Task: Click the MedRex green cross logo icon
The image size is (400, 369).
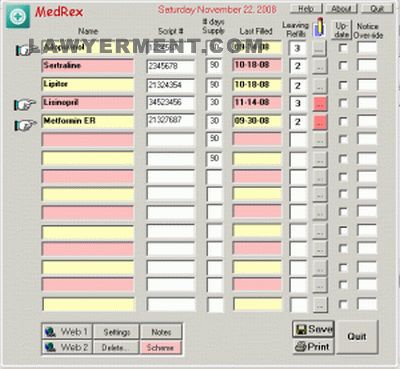Action: click(x=18, y=16)
